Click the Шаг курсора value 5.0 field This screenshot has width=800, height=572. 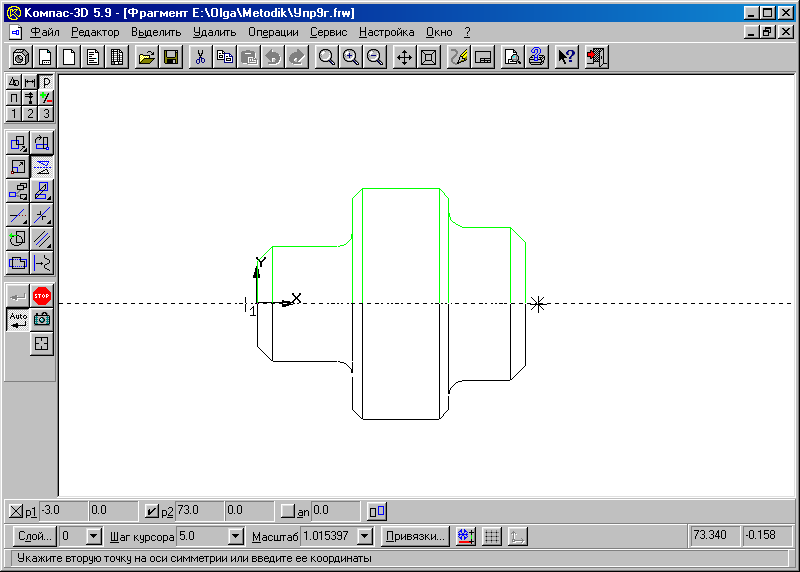(202, 536)
